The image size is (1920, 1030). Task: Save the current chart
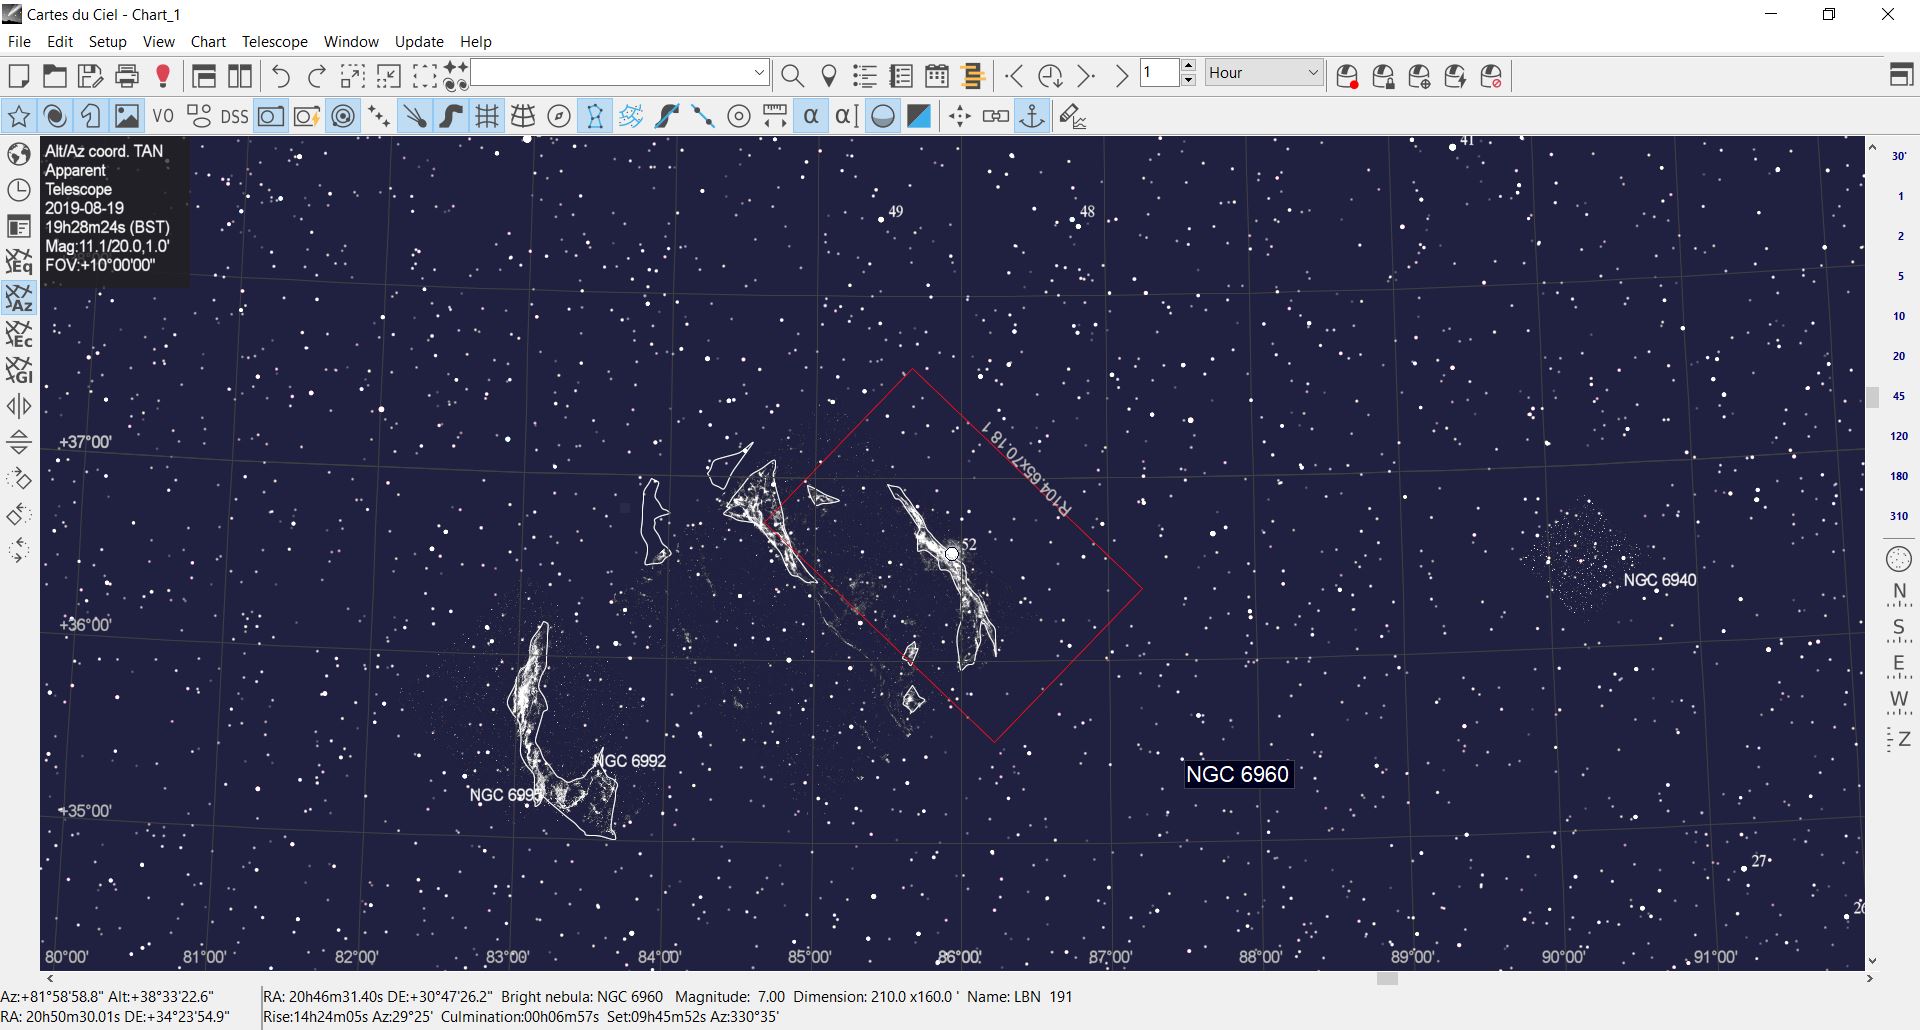(90, 76)
